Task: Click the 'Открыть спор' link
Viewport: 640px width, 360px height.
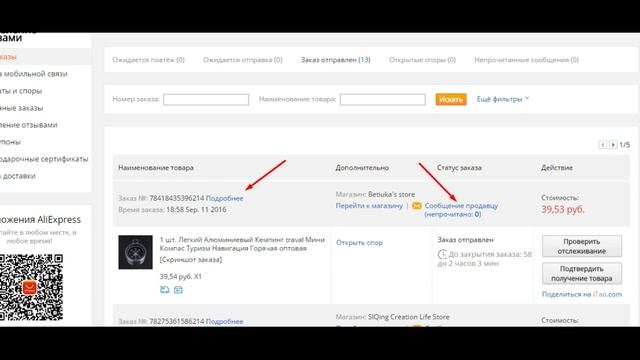Action: (359, 242)
